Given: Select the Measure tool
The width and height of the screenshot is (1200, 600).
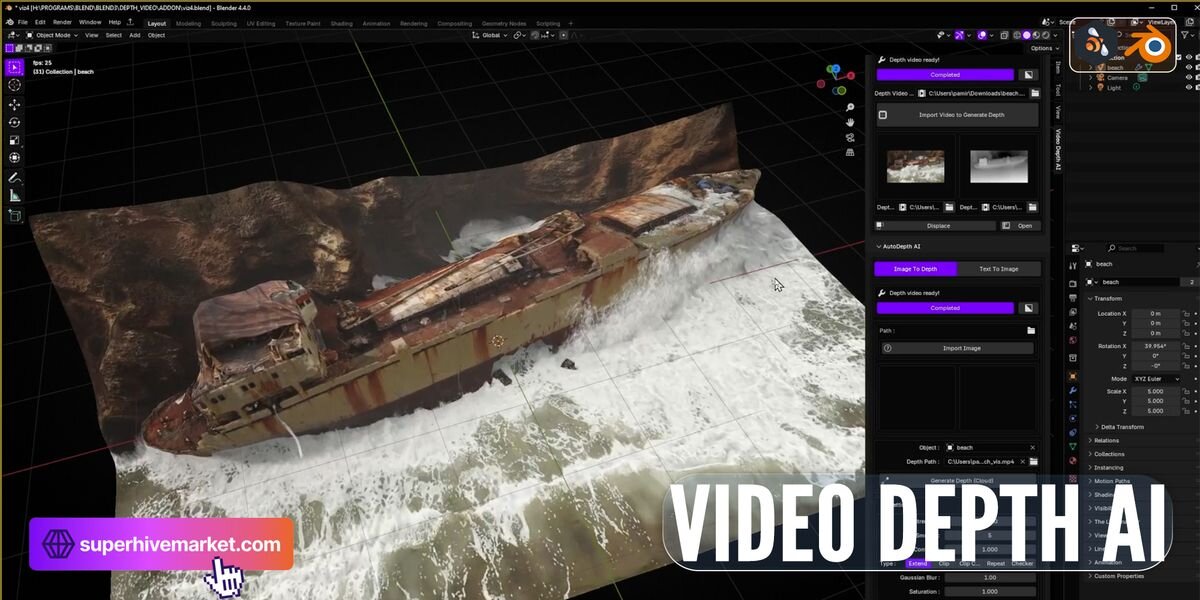Looking at the screenshot, I should (x=15, y=196).
